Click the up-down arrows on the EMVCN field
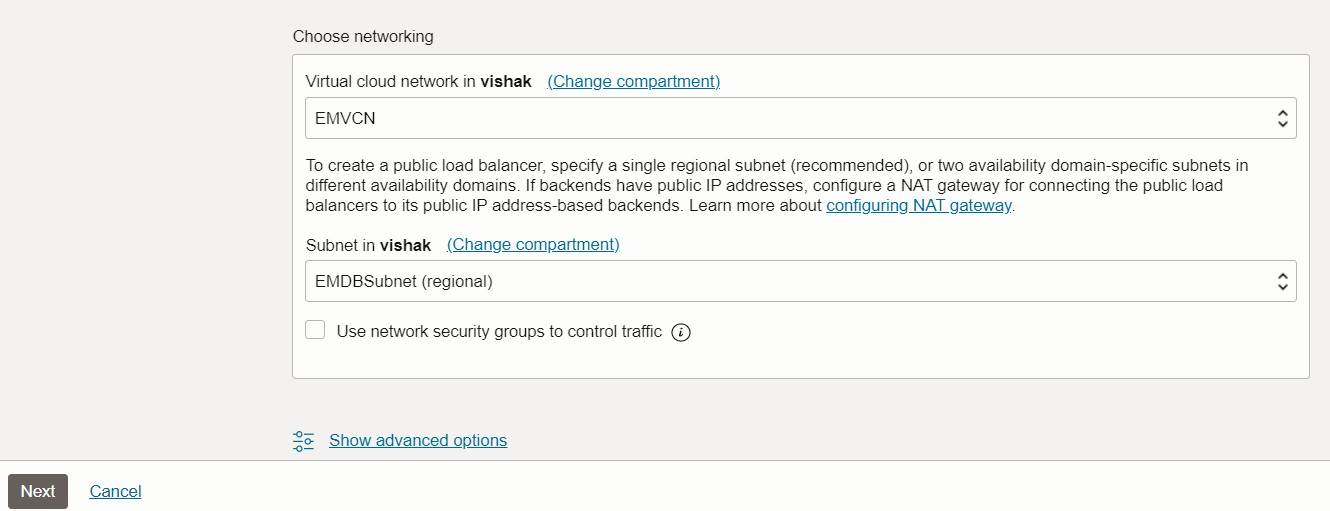Viewport: 1330px width, 511px height. click(1282, 119)
